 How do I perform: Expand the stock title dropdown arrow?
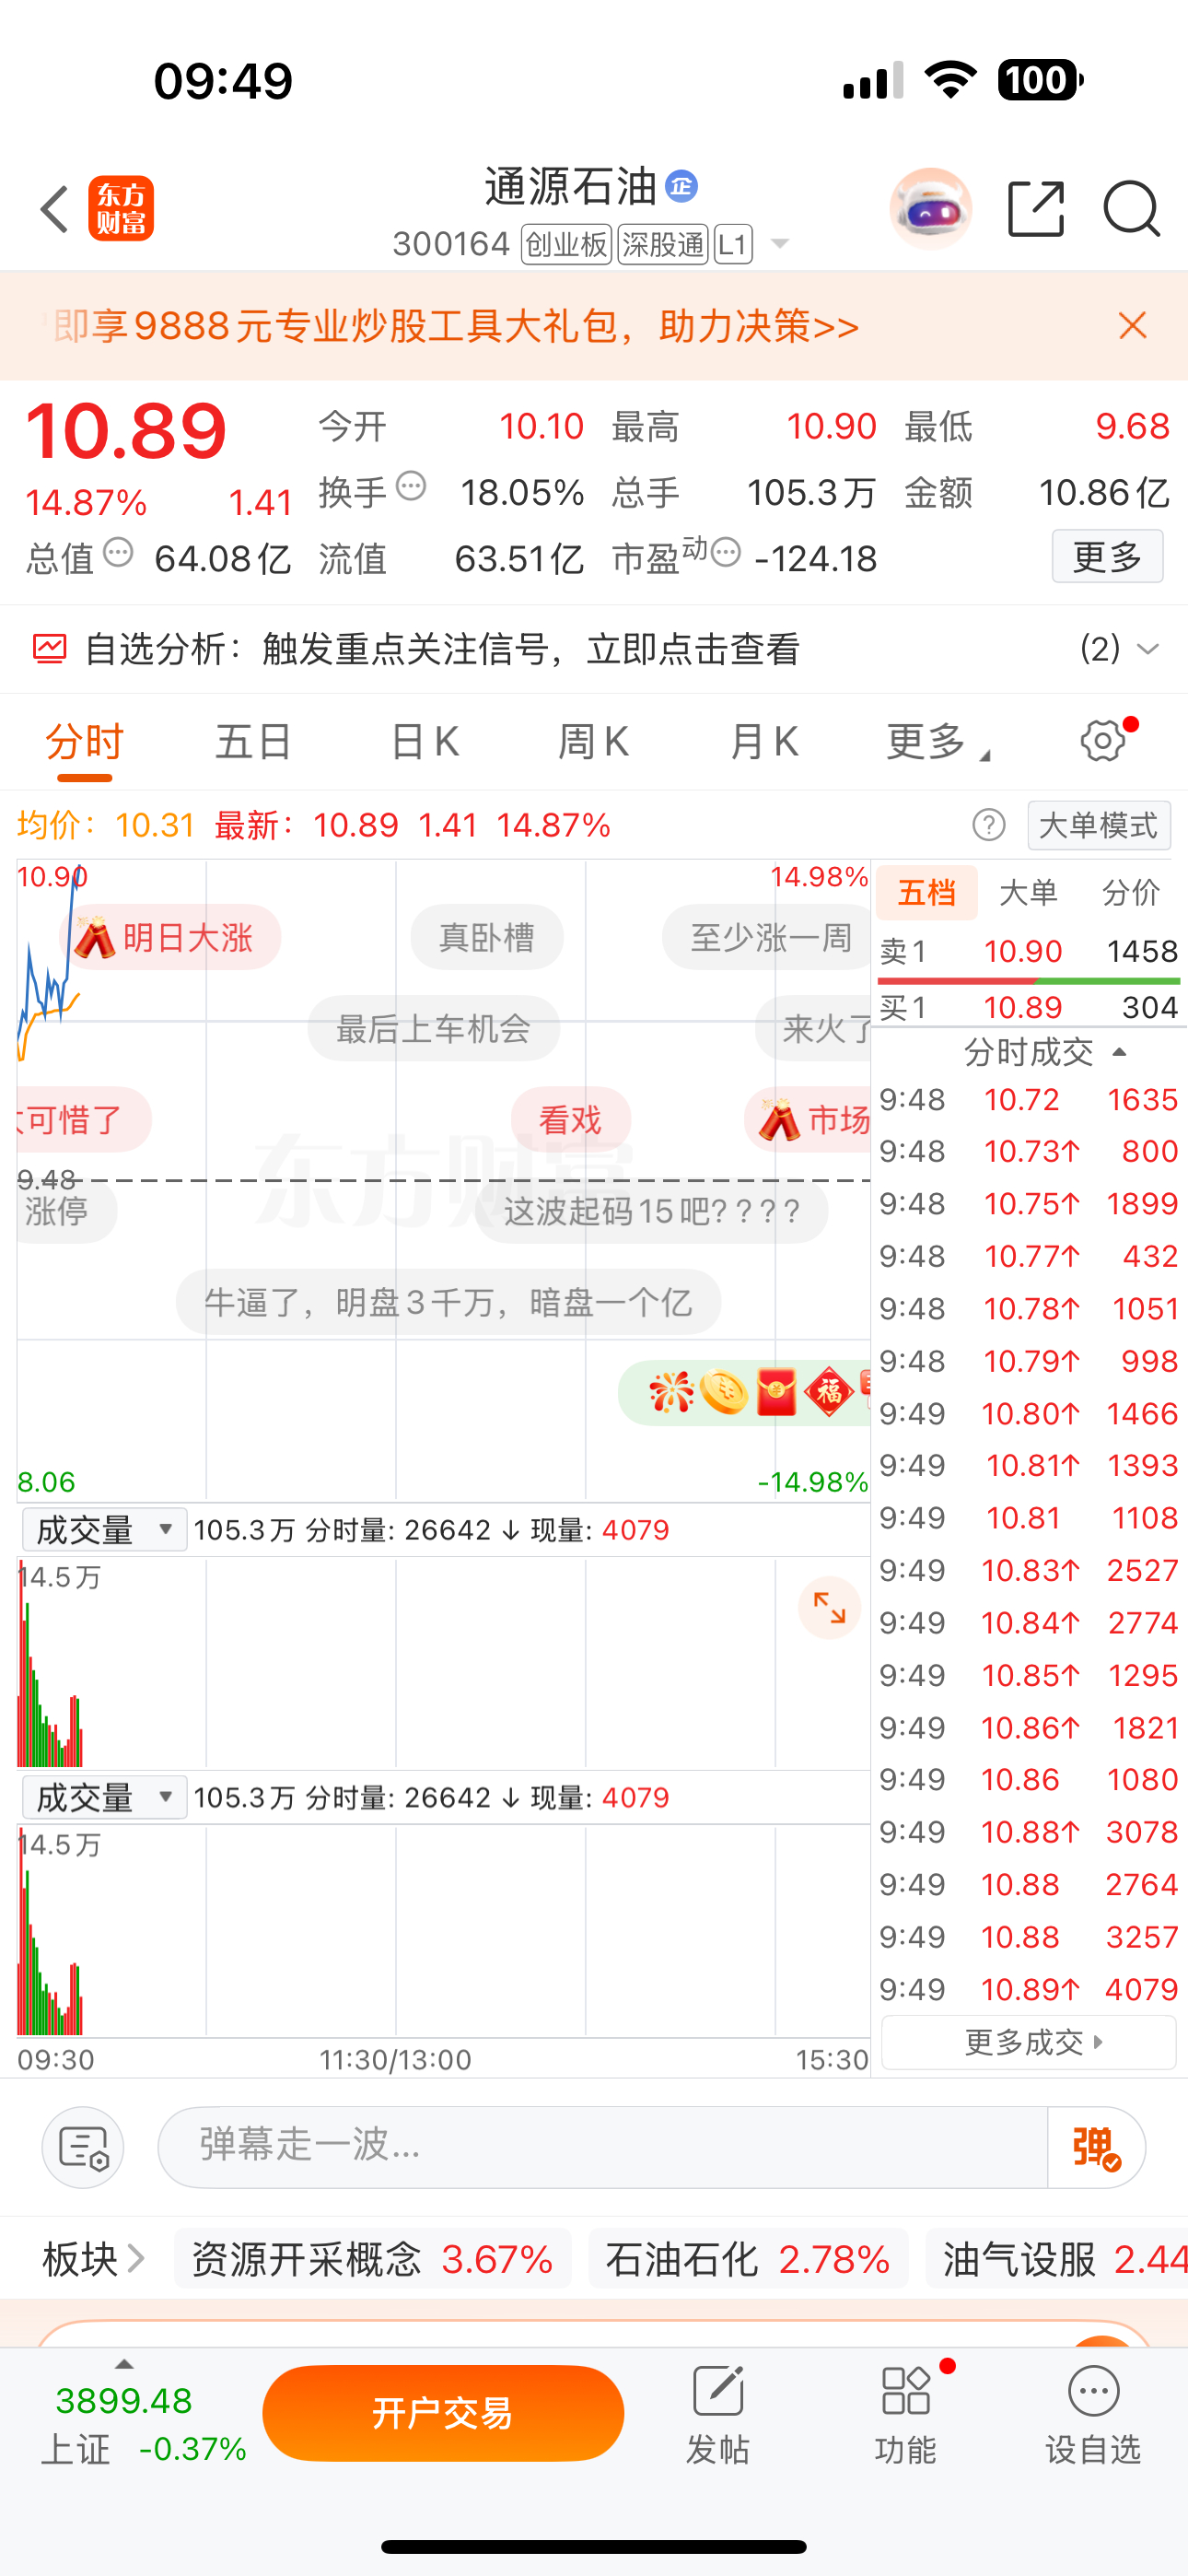click(780, 244)
